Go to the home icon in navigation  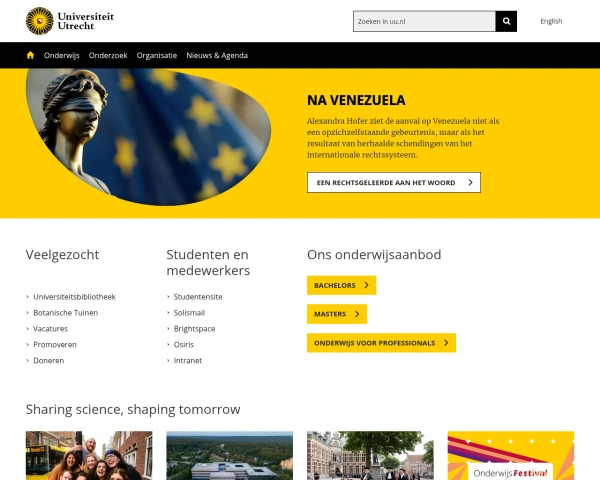[30, 55]
